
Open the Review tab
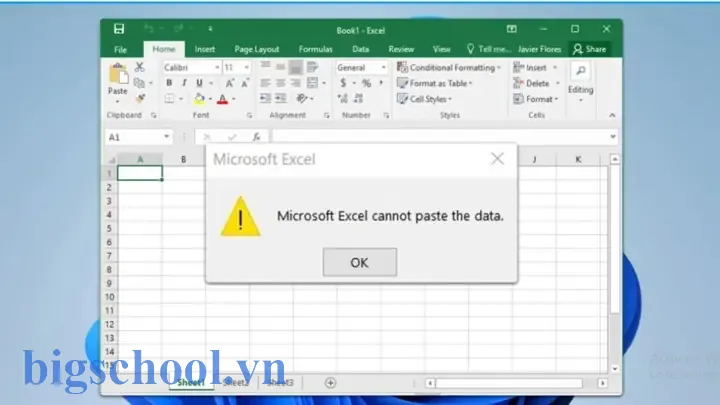tap(401, 49)
